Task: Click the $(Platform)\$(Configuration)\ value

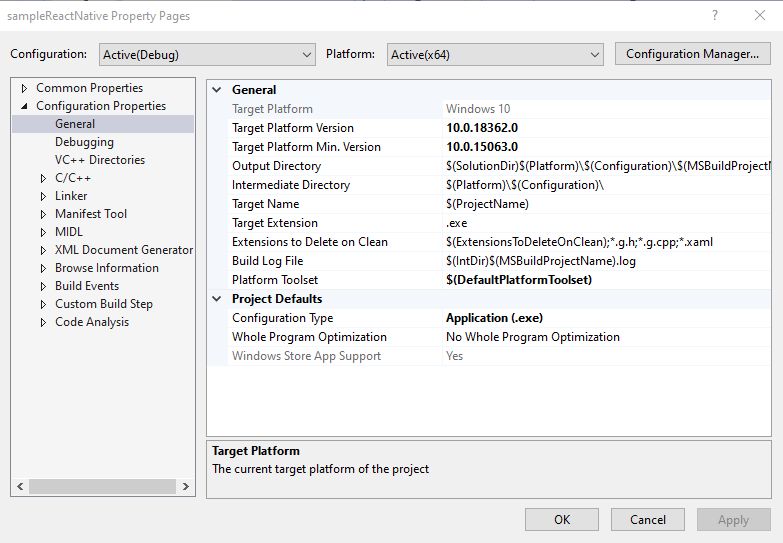Action: (525, 185)
